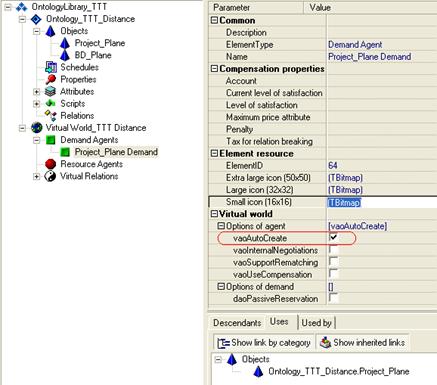Switch to the Used by tab
The width and height of the screenshot is (437, 385).
click(x=316, y=323)
